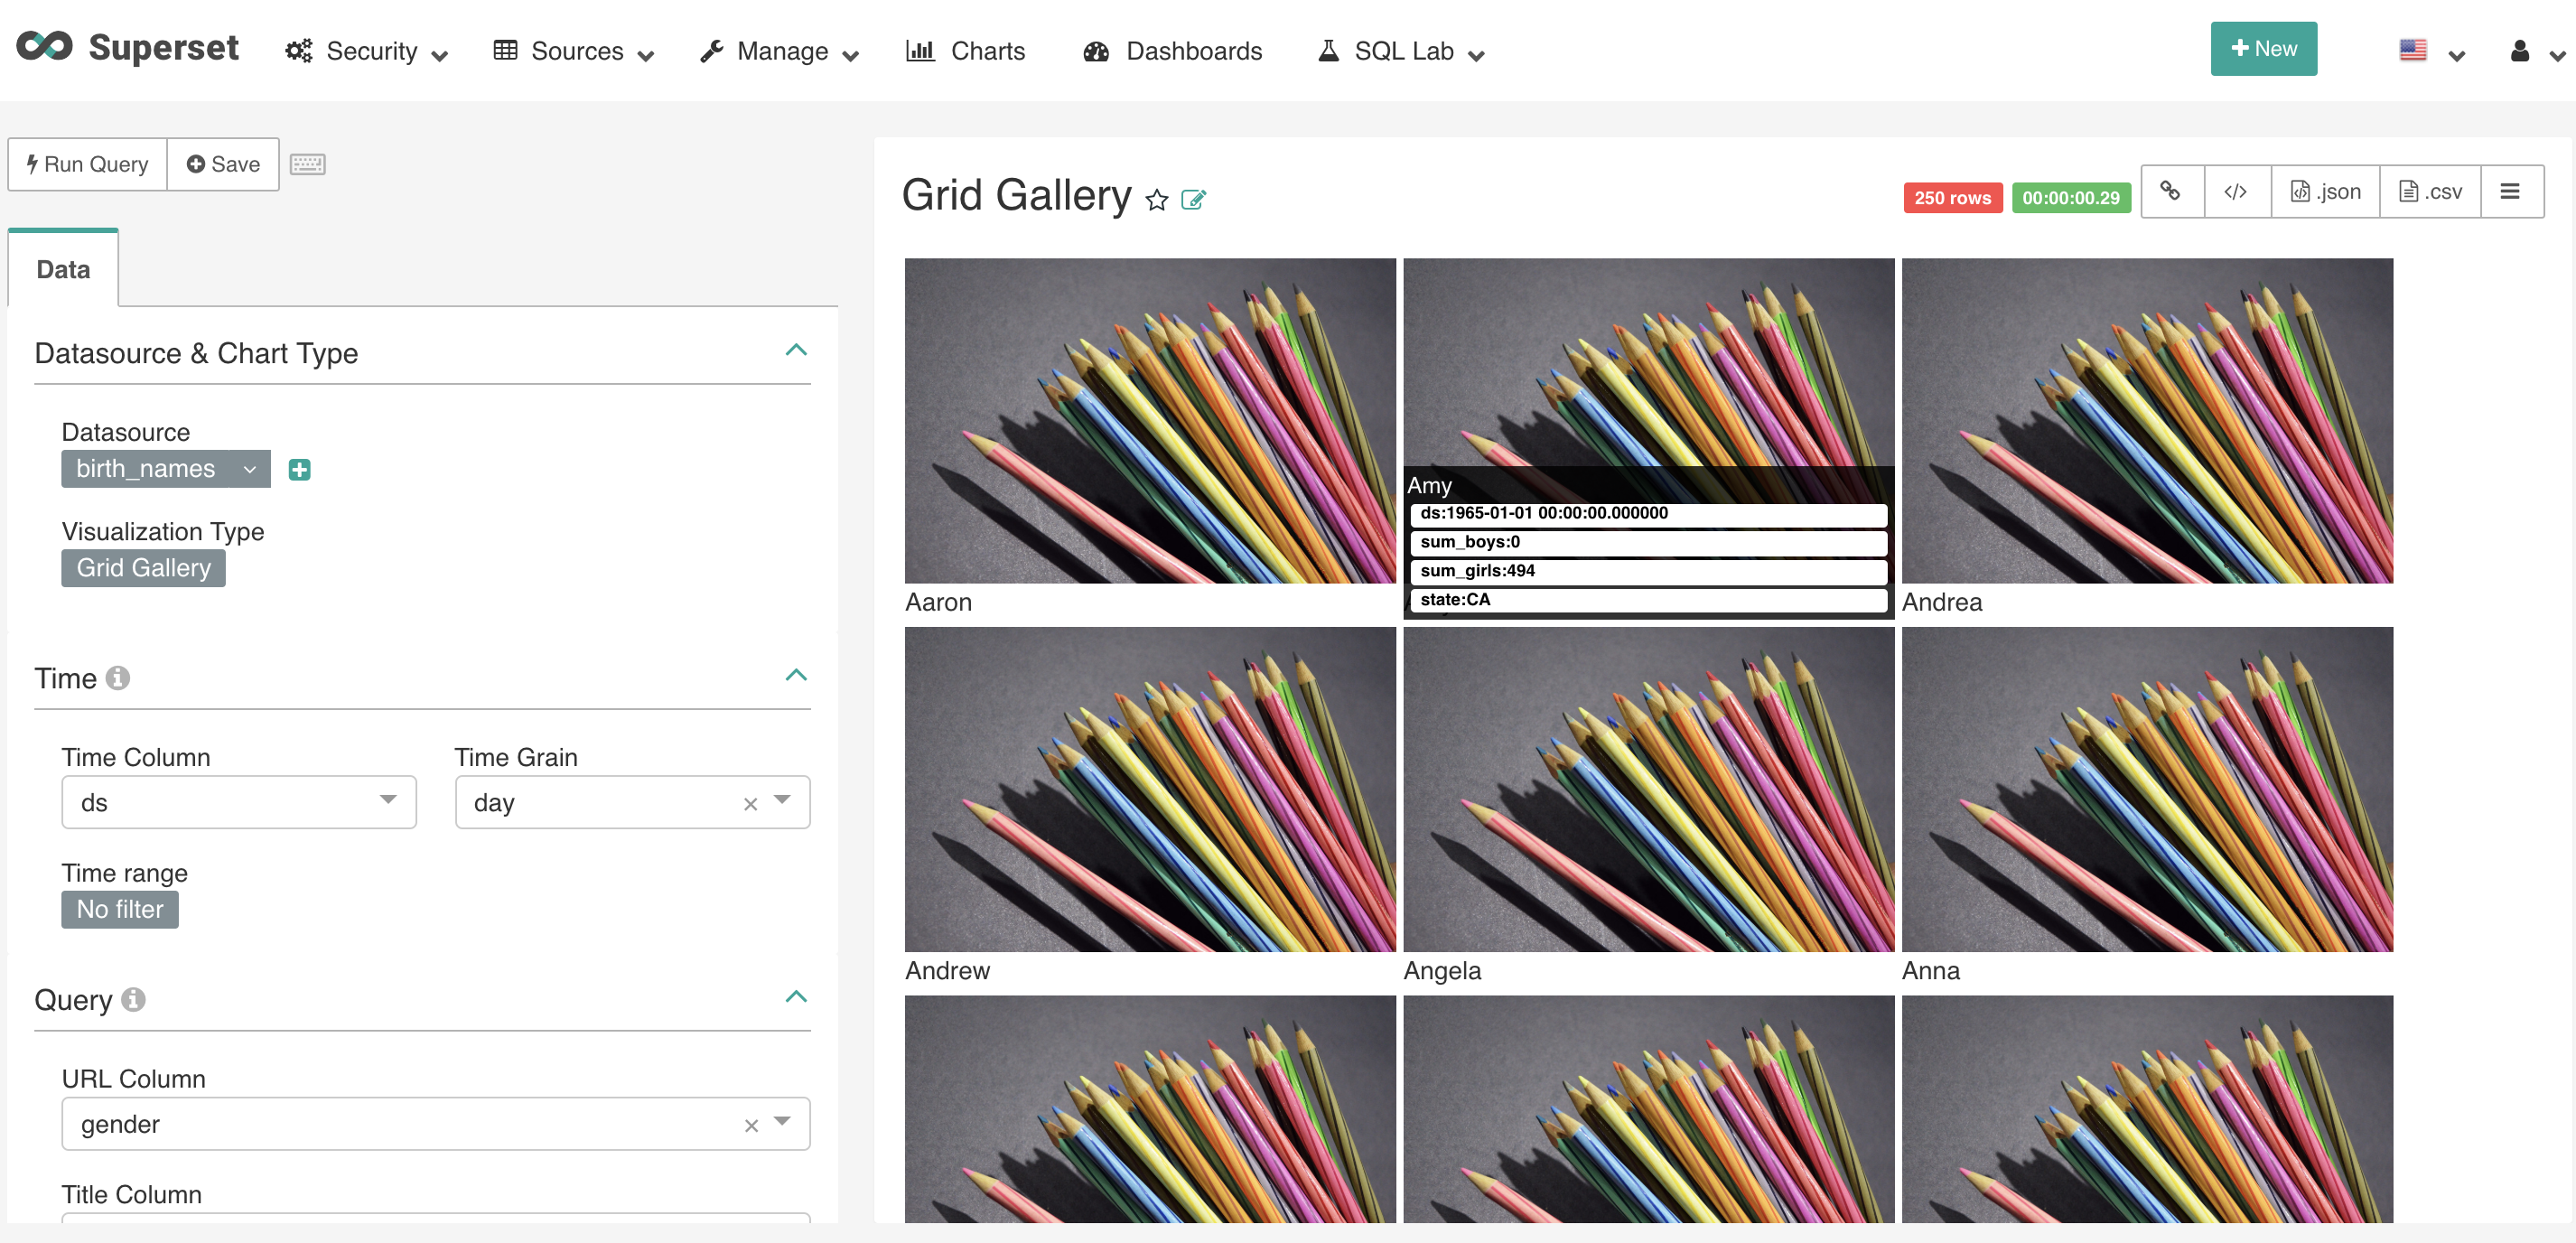This screenshot has width=2576, height=1243.
Task: Open the user profile icon menu
Action: tap(2532, 52)
